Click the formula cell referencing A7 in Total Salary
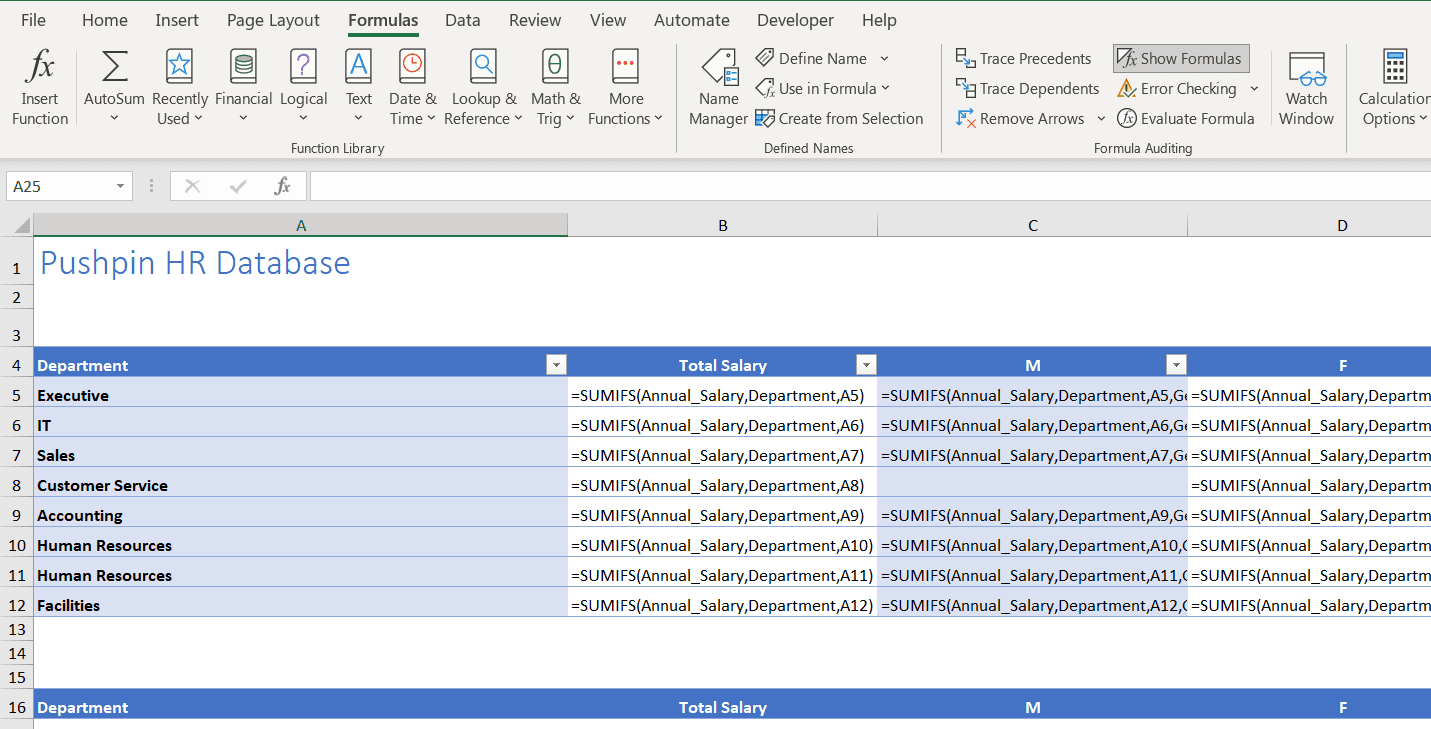The image size is (1431, 729). pos(722,455)
